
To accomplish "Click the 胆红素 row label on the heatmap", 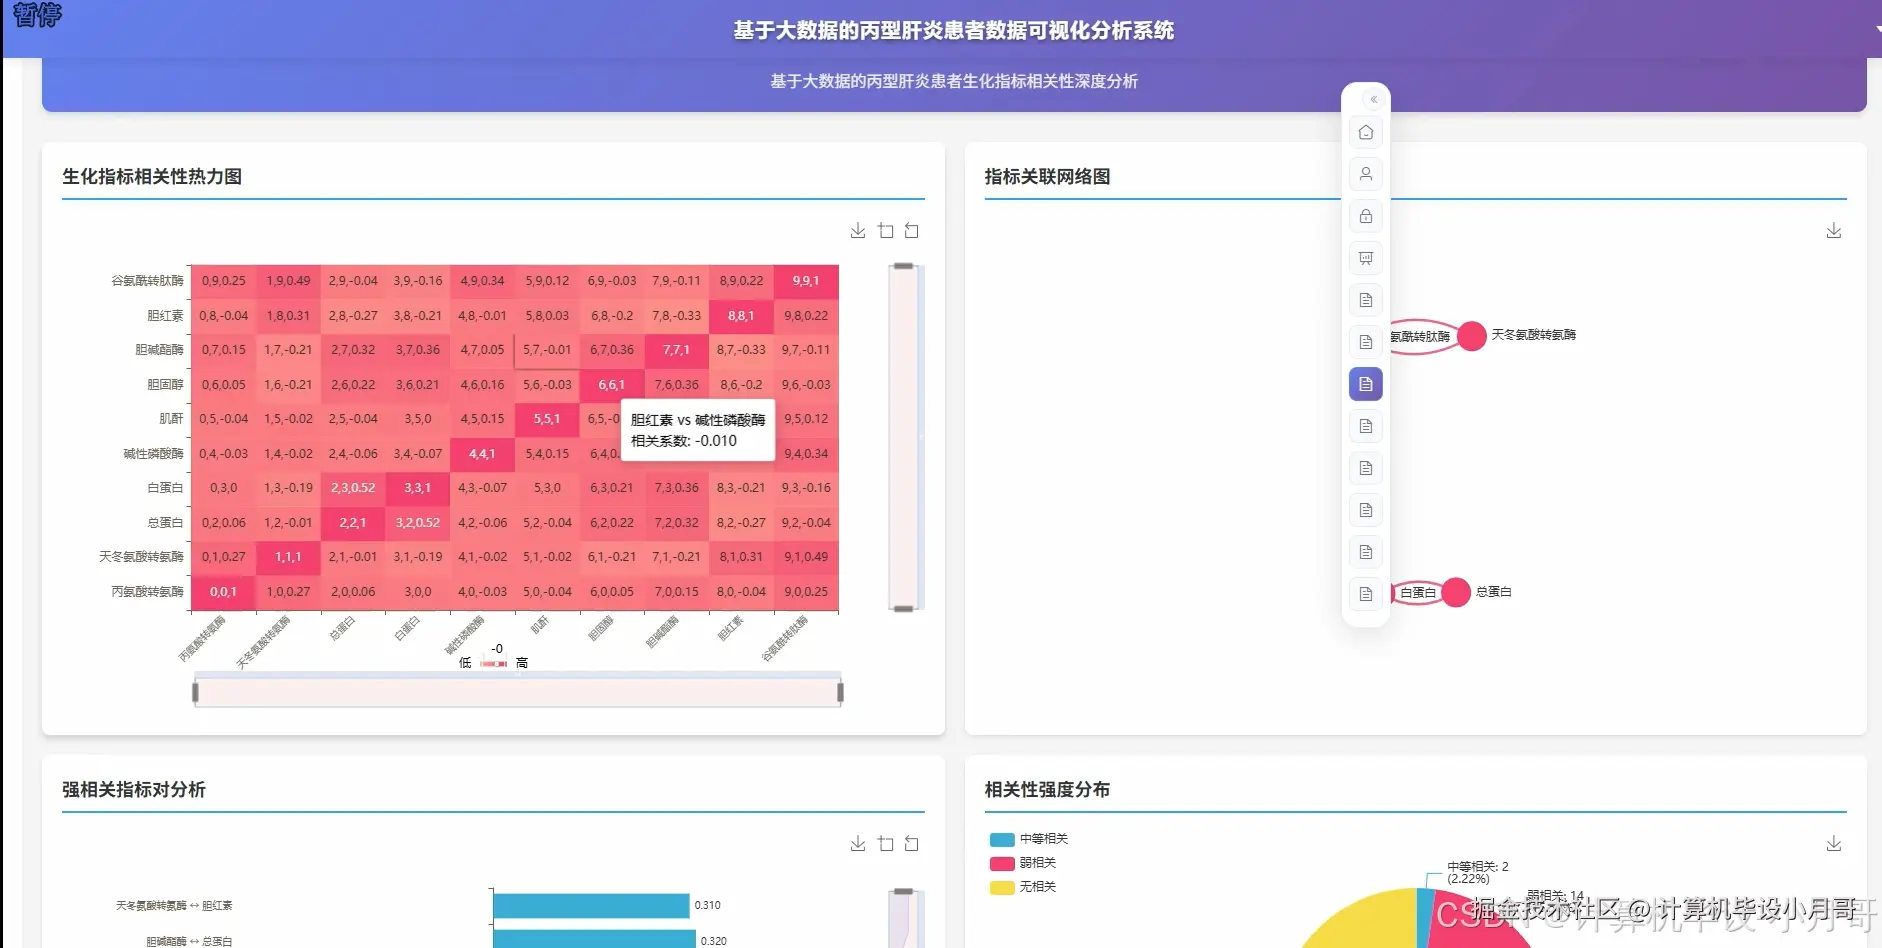I will (166, 316).
